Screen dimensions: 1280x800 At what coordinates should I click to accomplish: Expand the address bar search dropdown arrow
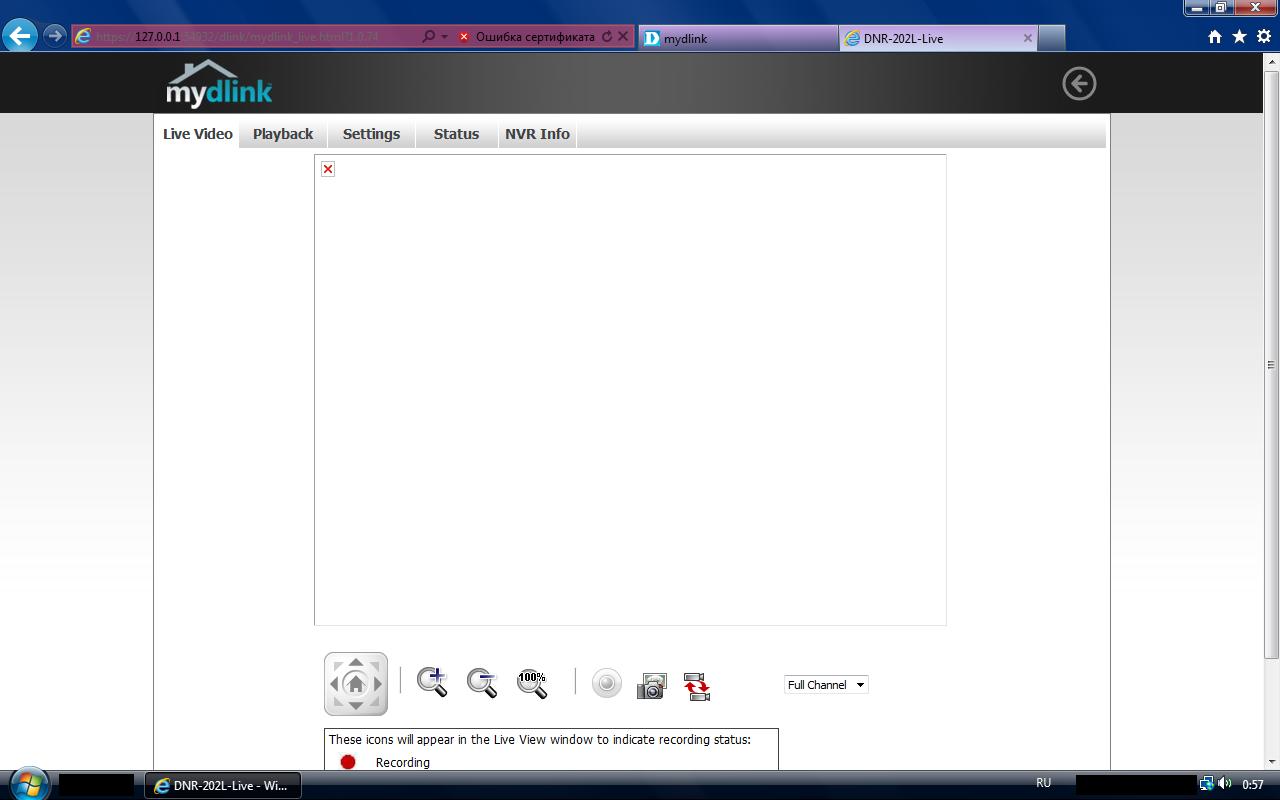coord(444,37)
